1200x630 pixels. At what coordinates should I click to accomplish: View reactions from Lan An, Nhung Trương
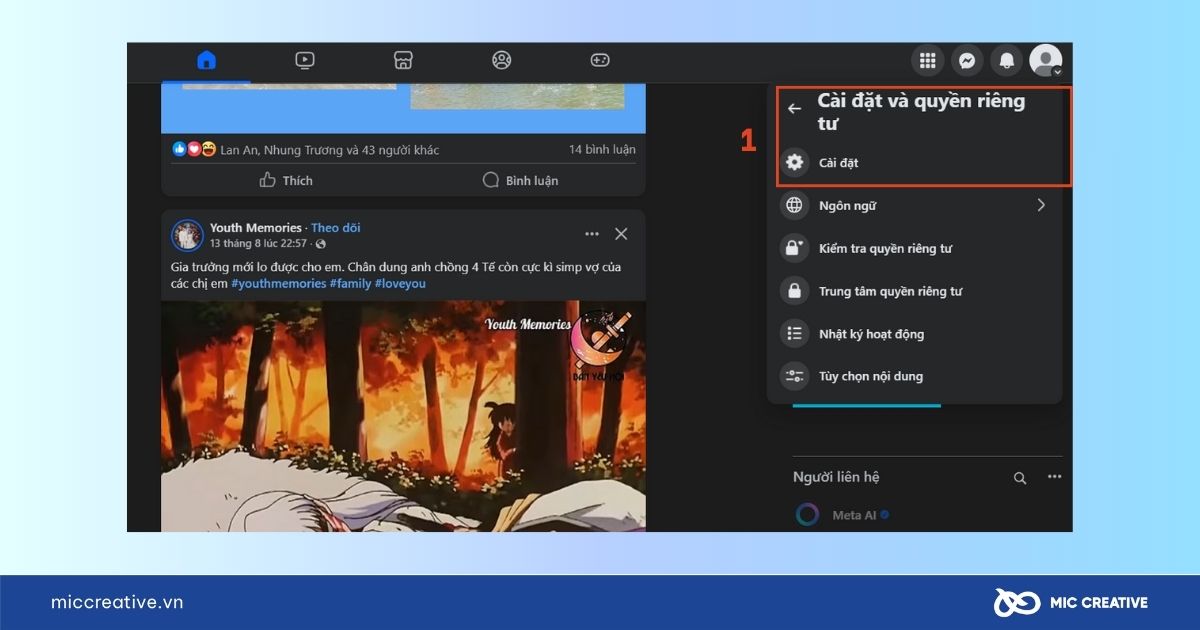[329, 150]
